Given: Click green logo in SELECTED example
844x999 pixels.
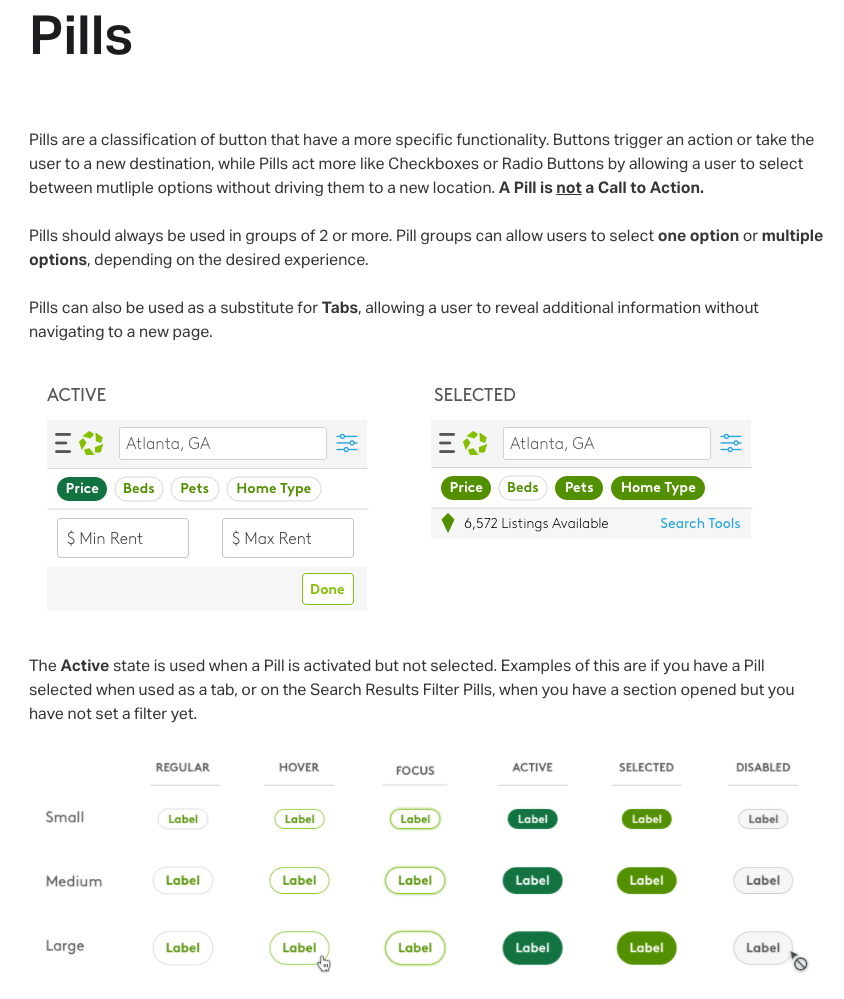Looking at the screenshot, I should click(x=475, y=443).
